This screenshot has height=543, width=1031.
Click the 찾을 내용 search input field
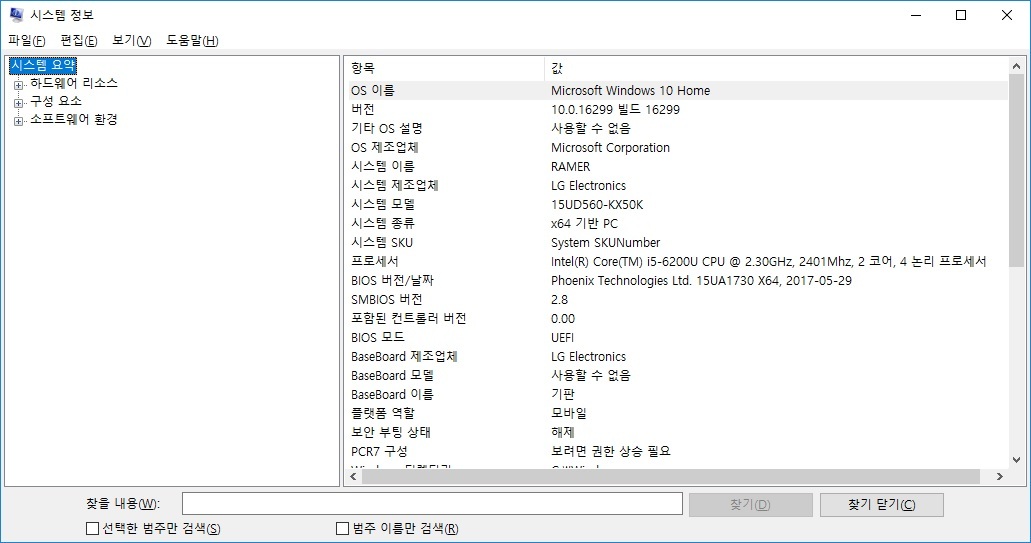[432, 503]
